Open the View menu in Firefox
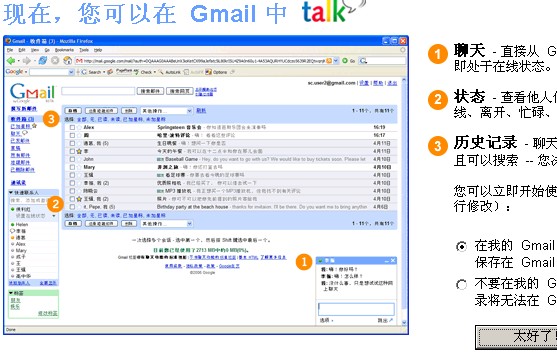This screenshot has height=362, width=557. (34, 50)
